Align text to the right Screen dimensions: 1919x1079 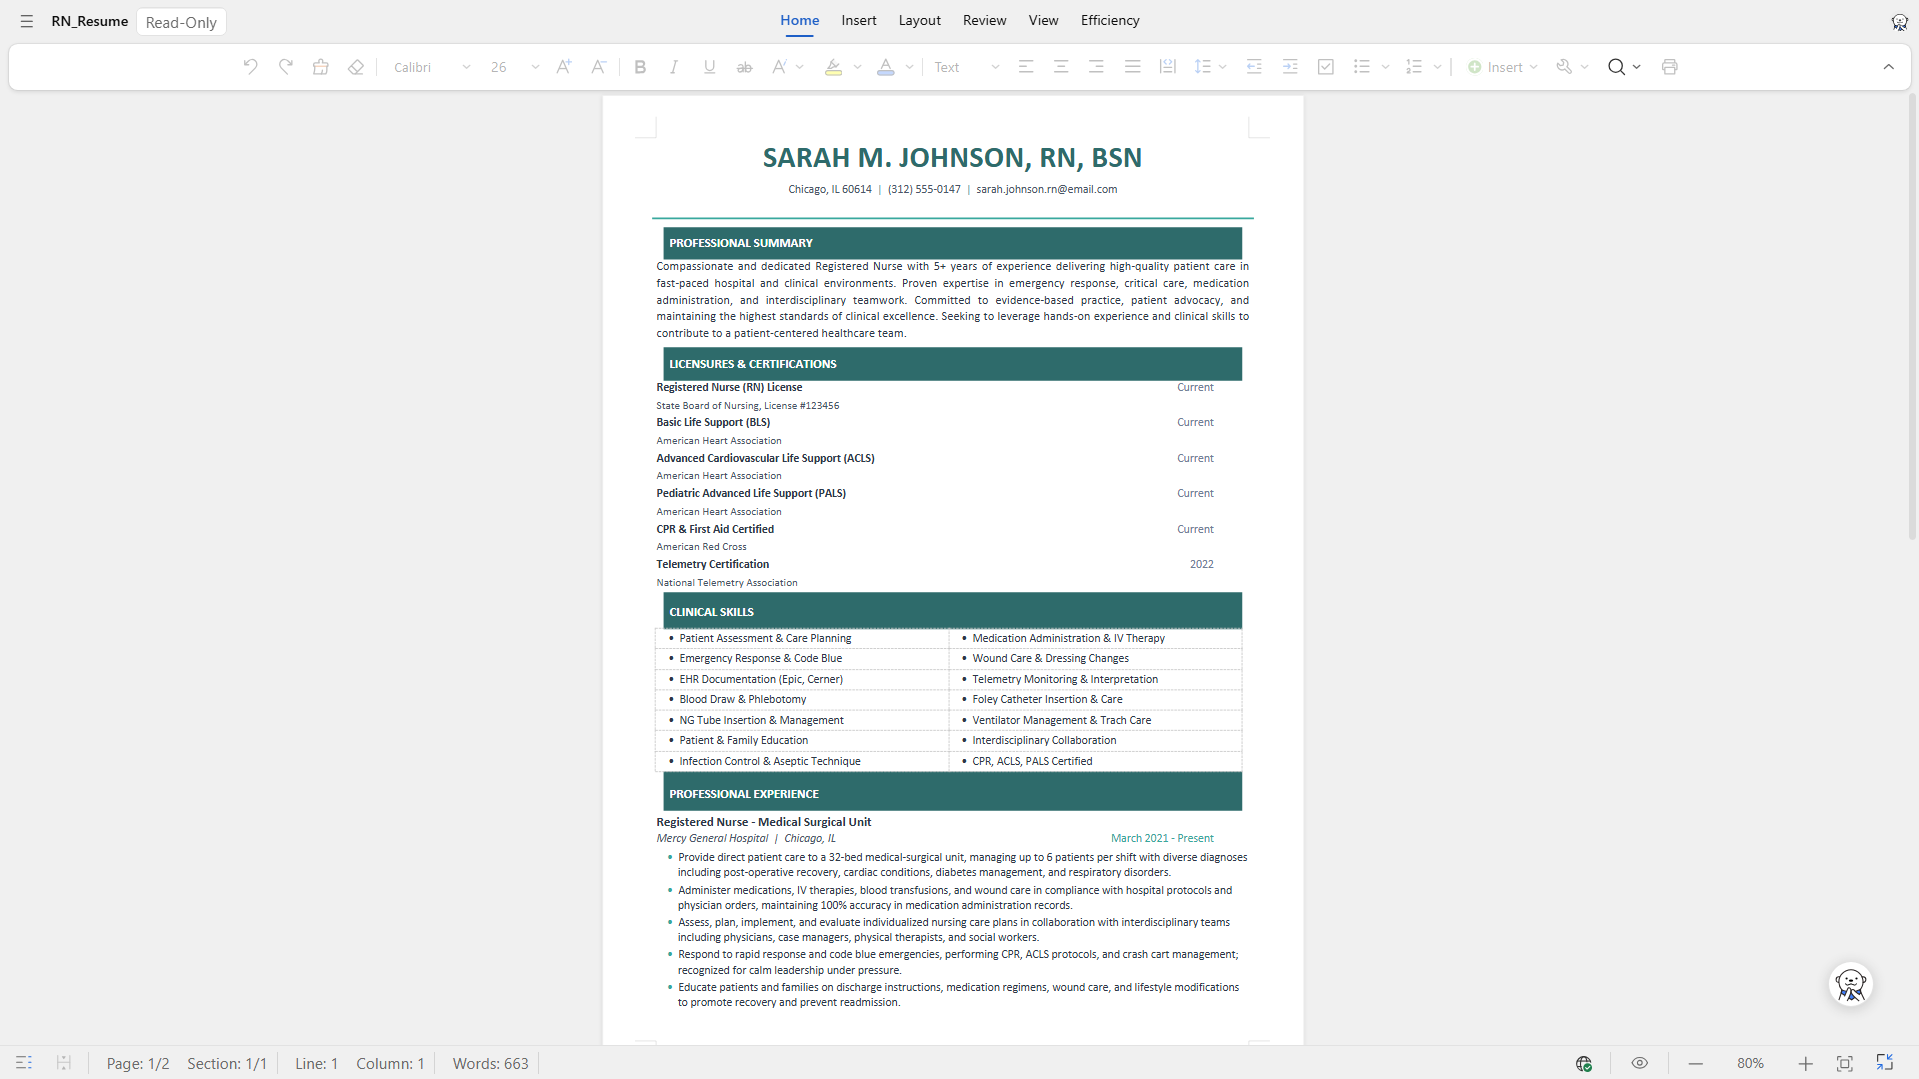[x=1096, y=67]
